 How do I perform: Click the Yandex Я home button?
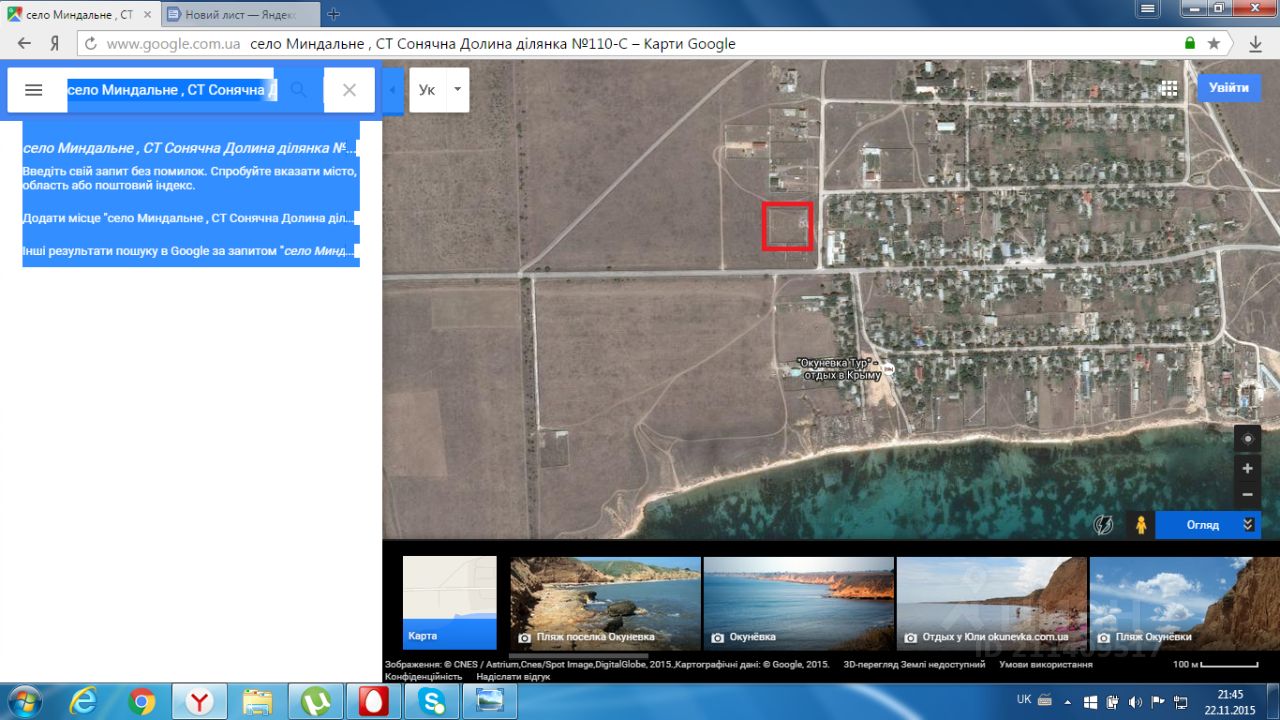(x=56, y=43)
